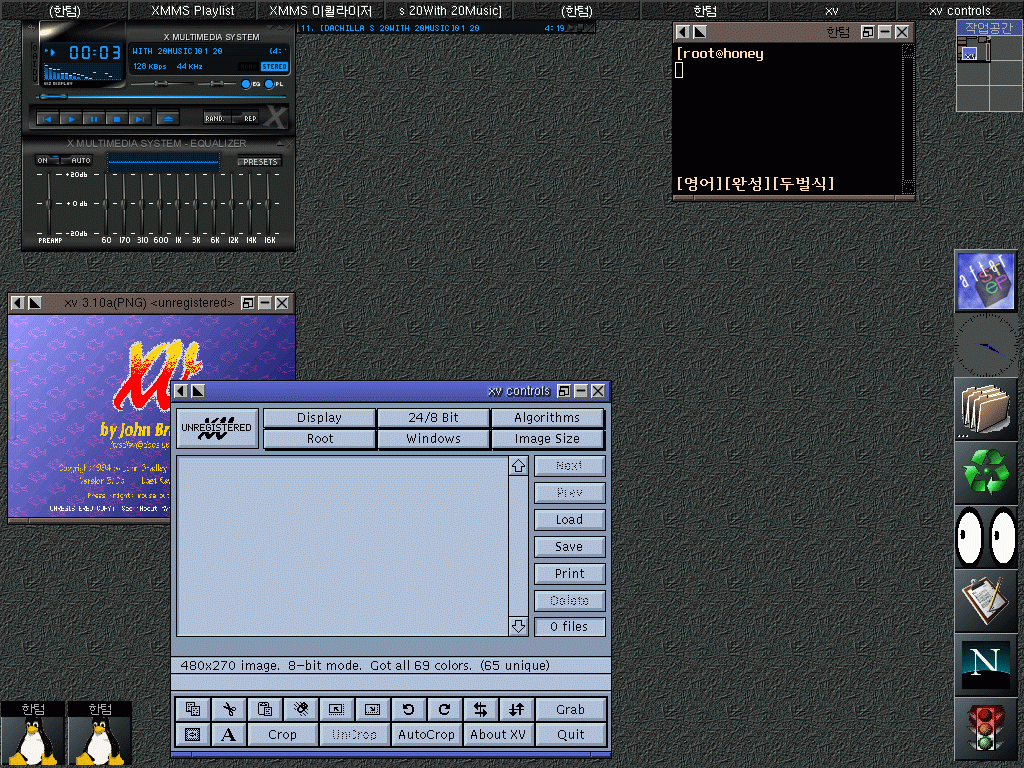
Task: Click the Grab button in xv controls
Action: click(570, 709)
